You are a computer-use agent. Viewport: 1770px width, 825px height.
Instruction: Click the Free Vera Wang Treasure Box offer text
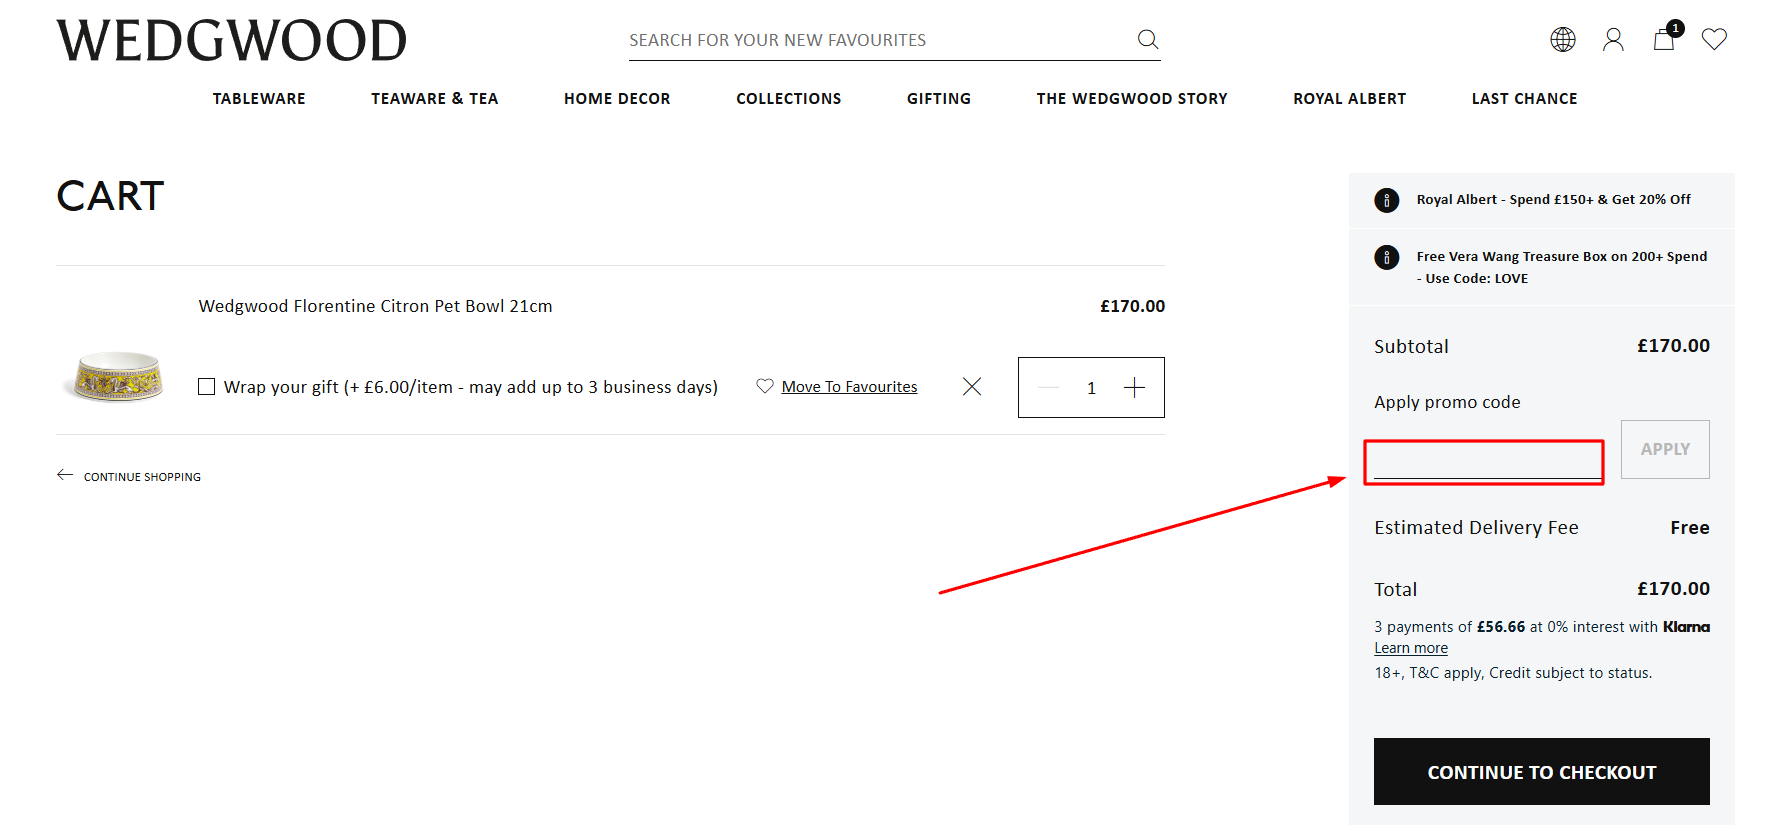1562,267
